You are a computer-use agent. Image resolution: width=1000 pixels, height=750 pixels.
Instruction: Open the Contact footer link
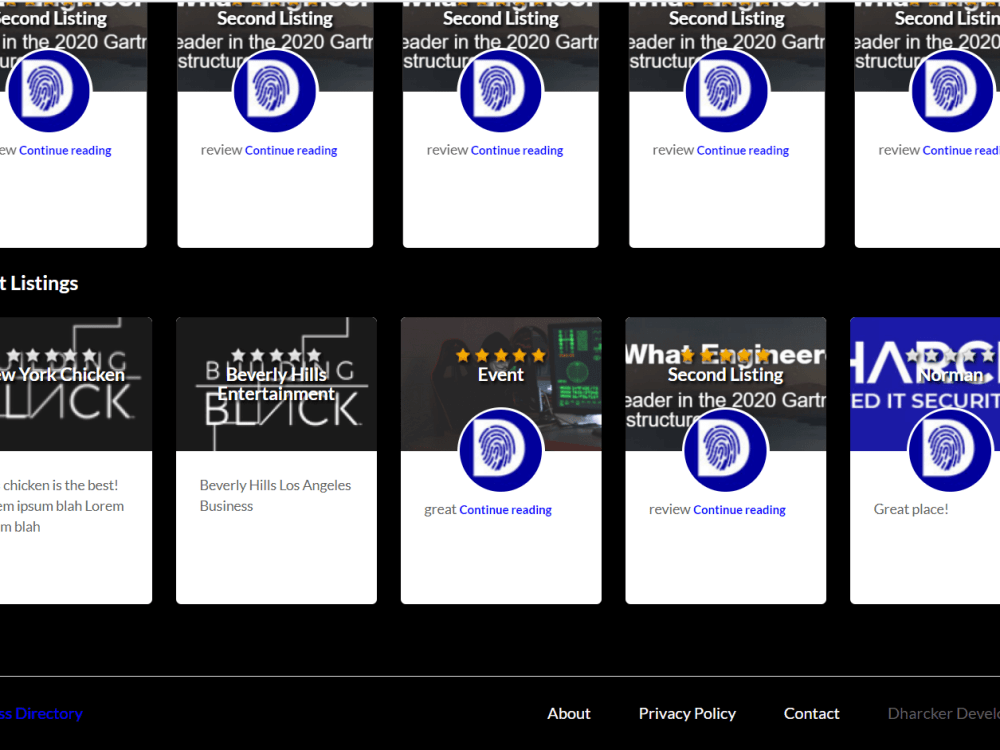pos(811,714)
